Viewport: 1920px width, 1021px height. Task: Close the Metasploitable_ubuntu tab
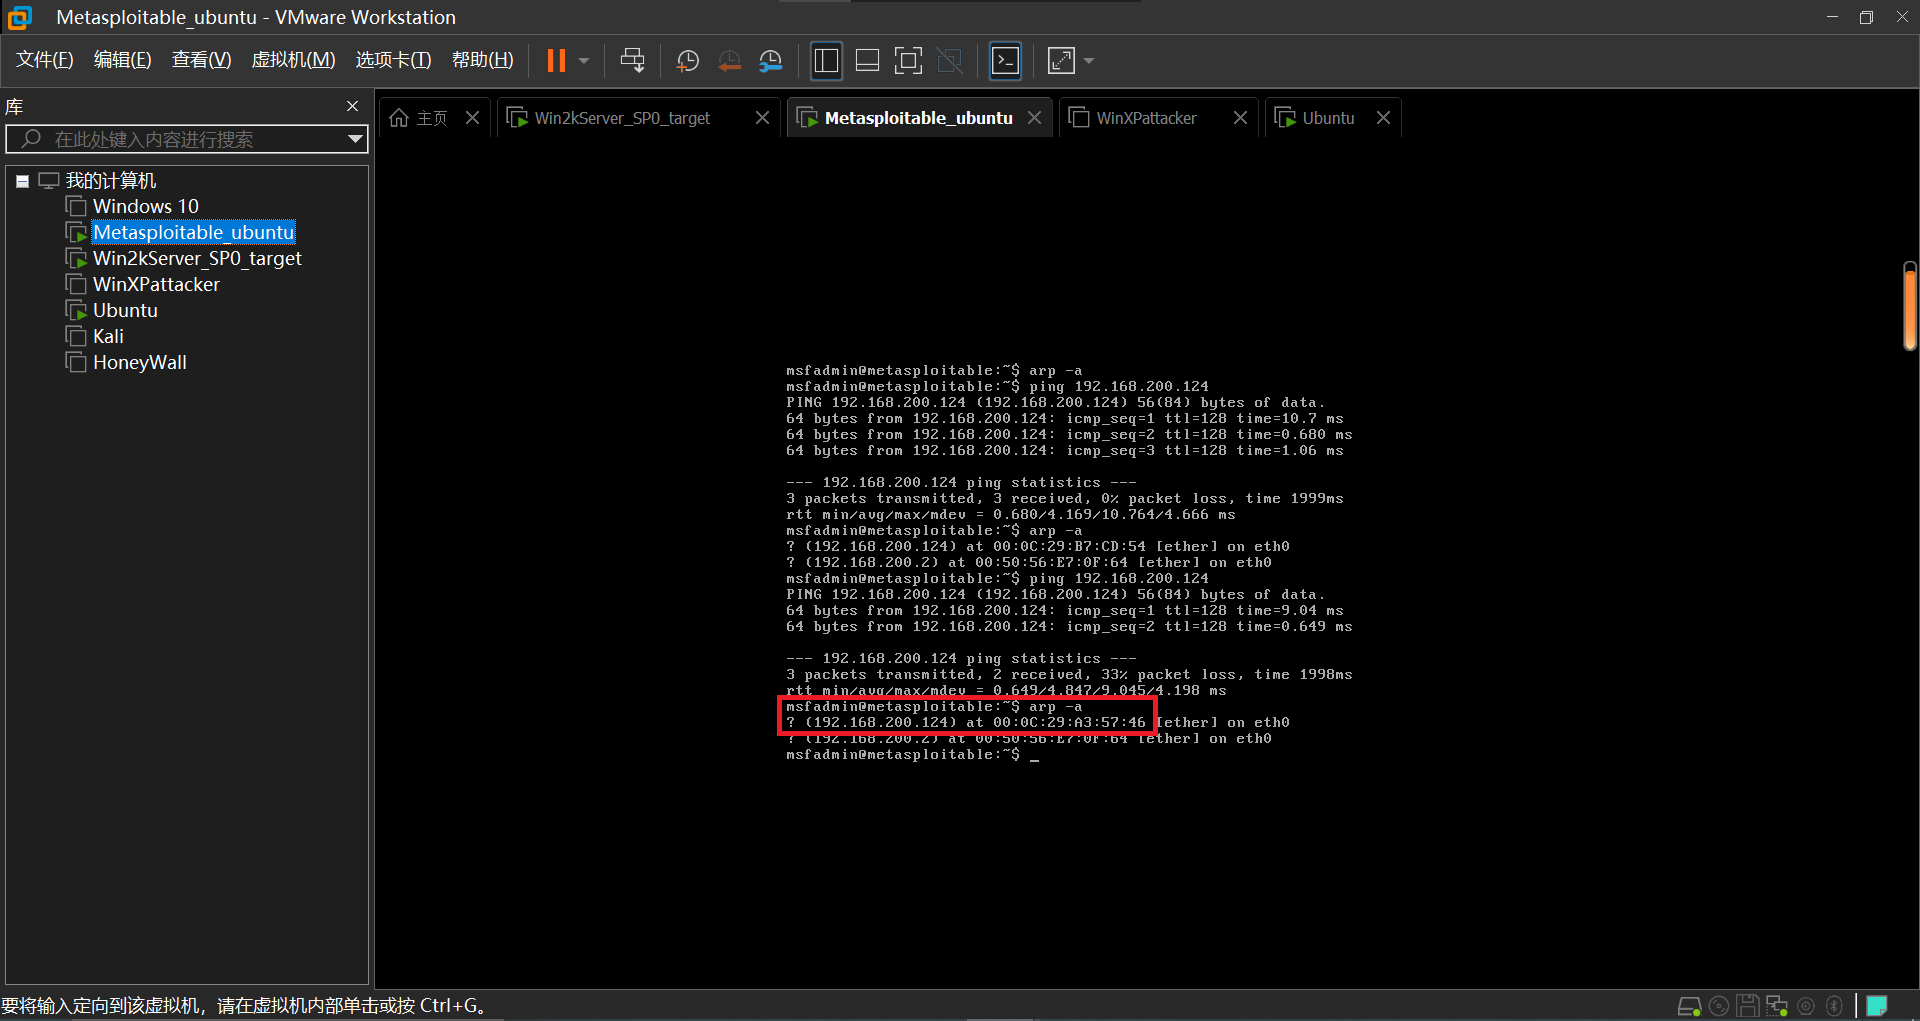click(1034, 118)
